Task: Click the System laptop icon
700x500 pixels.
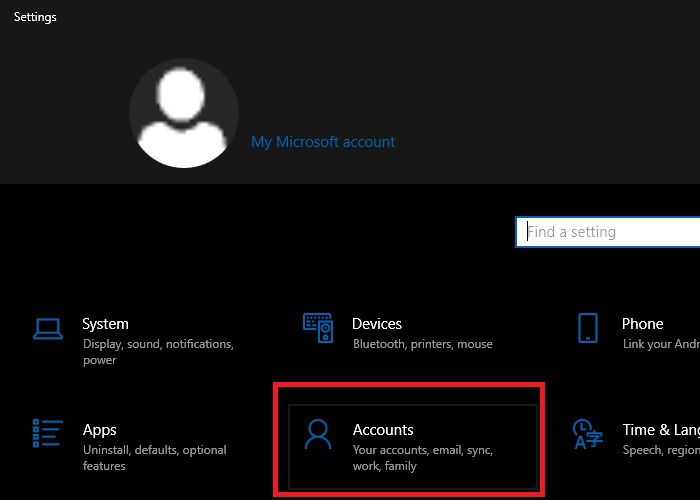Action: coord(48,329)
